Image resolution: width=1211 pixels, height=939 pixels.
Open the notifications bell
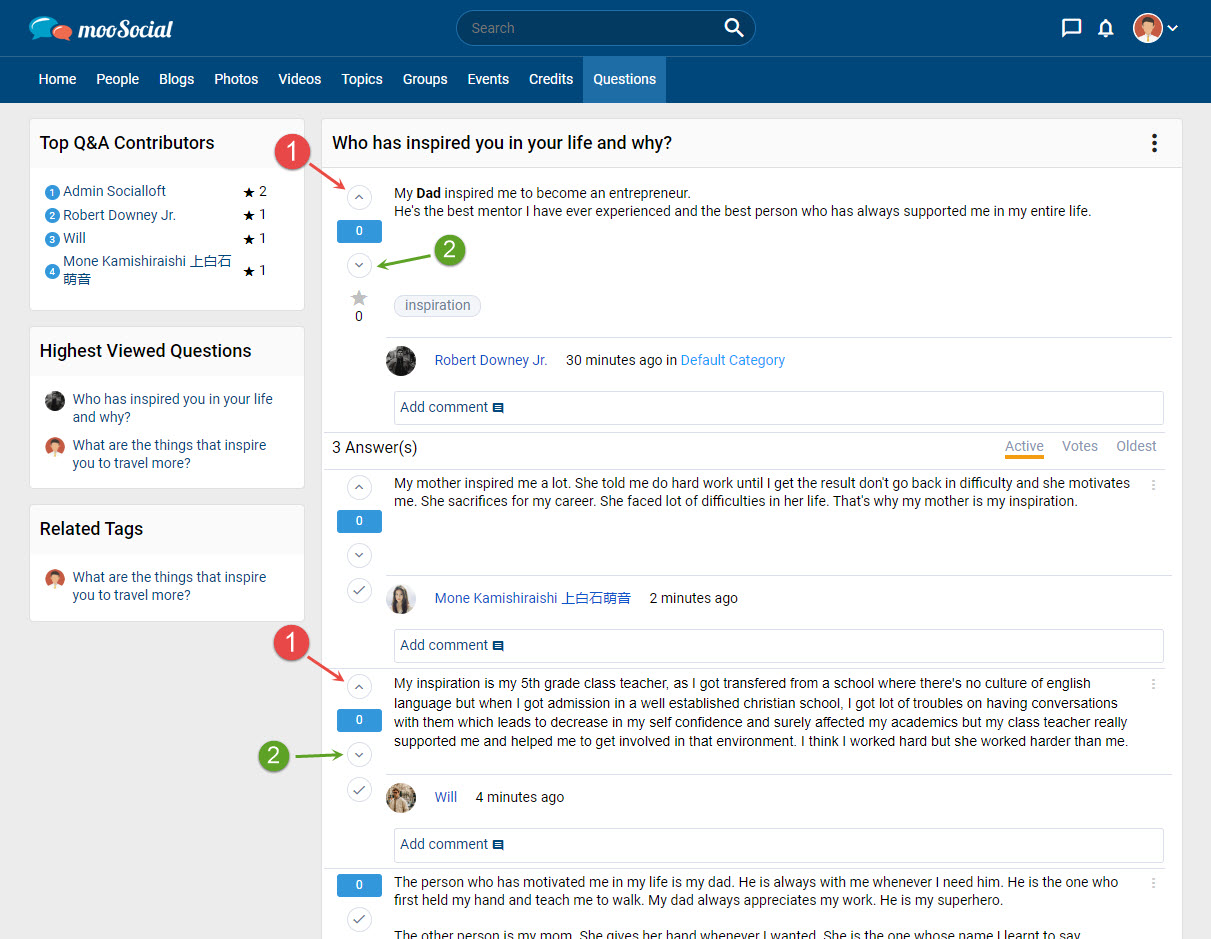point(1105,28)
